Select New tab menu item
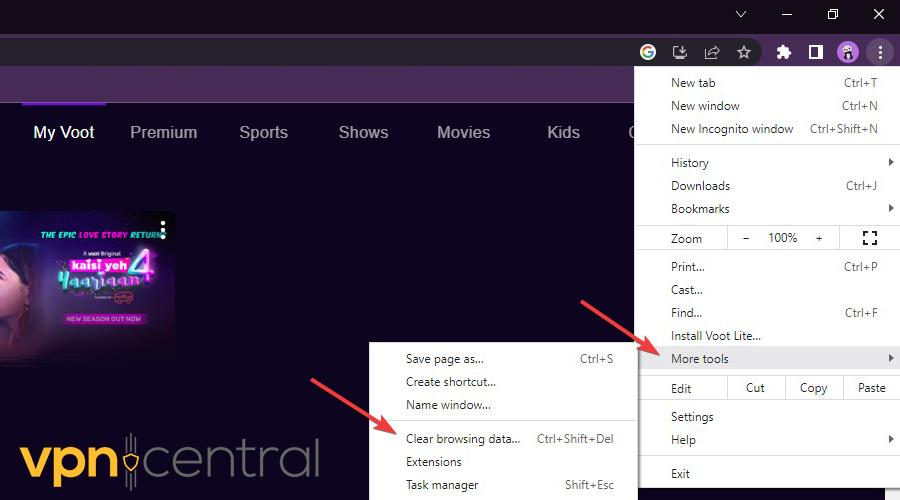900x500 pixels. (x=767, y=83)
